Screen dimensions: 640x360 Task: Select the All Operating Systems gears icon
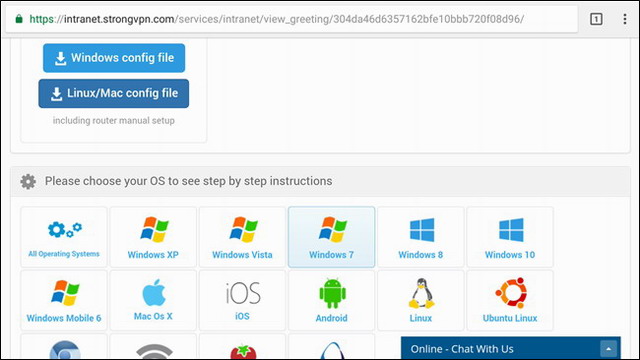(64, 229)
